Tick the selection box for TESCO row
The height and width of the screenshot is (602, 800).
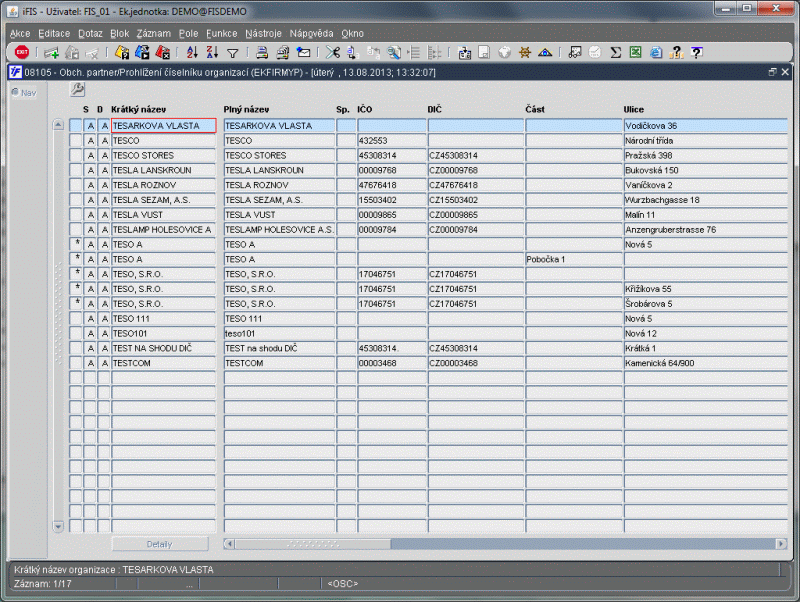[75, 141]
